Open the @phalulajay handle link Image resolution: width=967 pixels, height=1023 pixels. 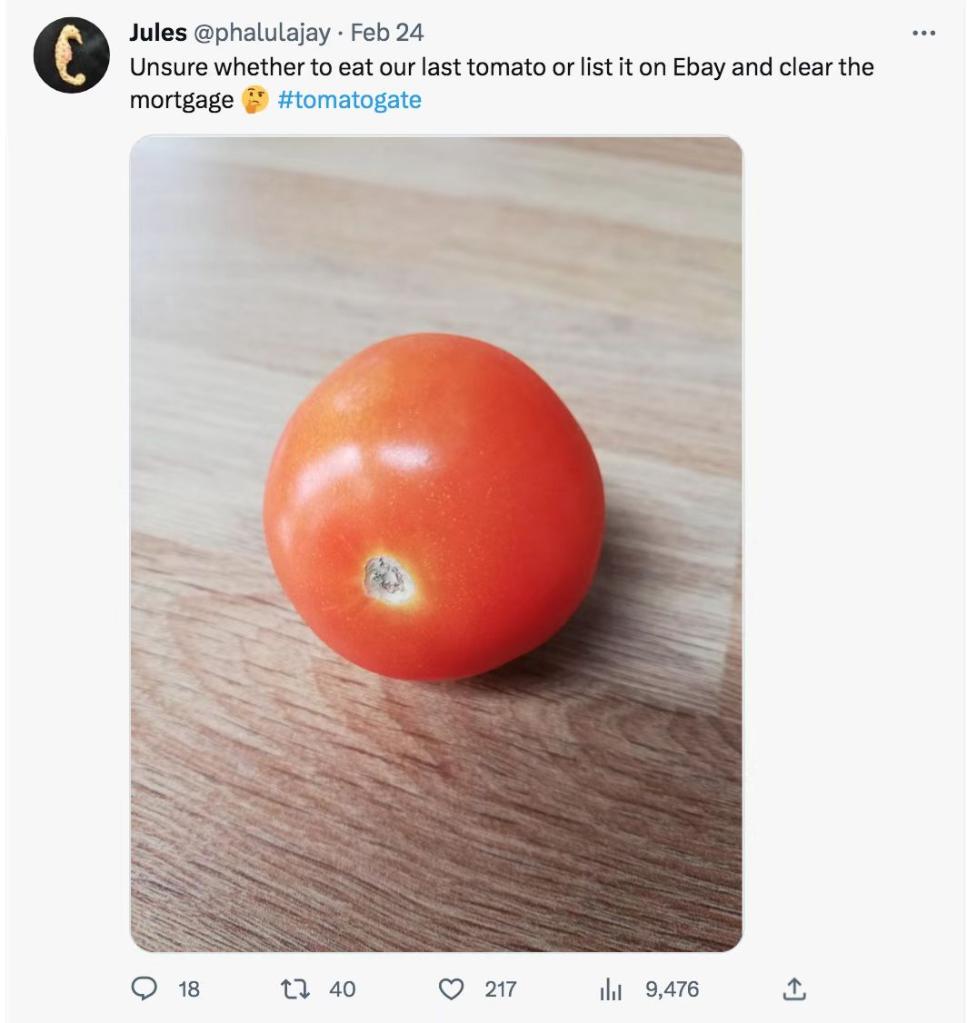[x=260, y=33]
